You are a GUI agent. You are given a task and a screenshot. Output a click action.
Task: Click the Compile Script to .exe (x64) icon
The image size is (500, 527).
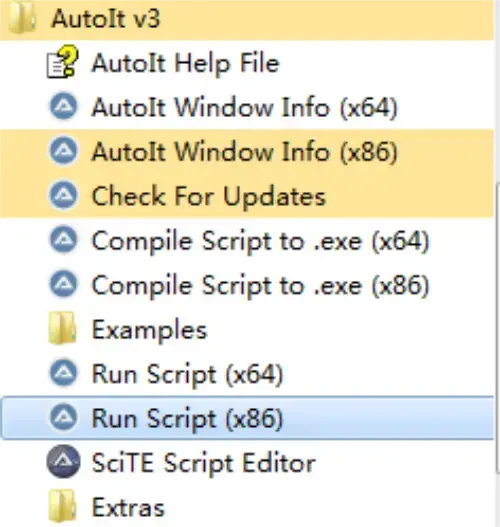click(63, 240)
